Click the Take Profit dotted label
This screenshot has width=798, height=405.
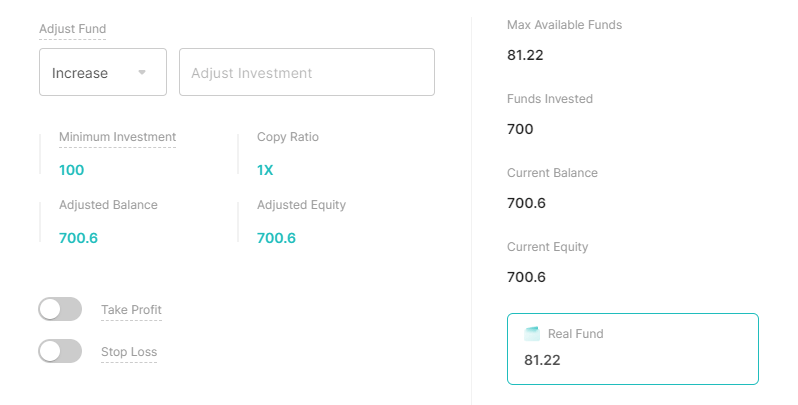(131, 310)
